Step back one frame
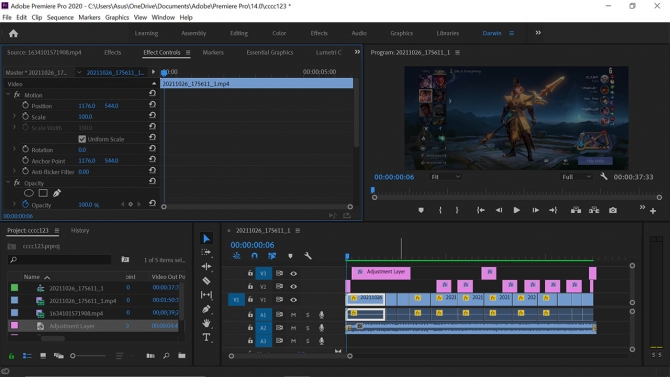670x377 pixels. 499,210
